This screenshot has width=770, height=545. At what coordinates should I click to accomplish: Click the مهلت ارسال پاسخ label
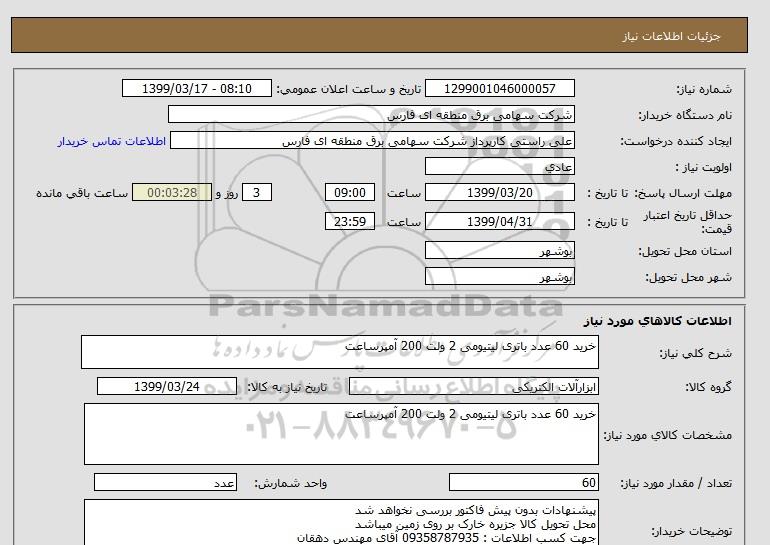click(x=684, y=193)
